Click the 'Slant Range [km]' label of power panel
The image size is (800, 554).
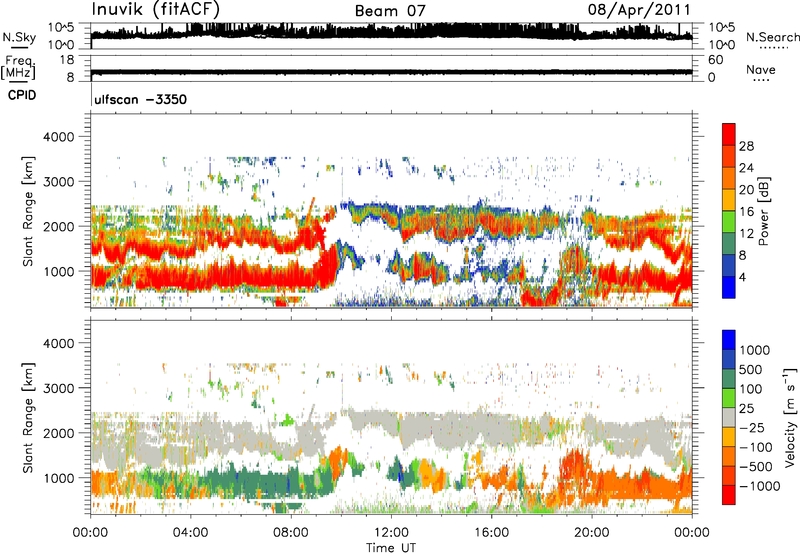pyautogui.click(x=28, y=211)
